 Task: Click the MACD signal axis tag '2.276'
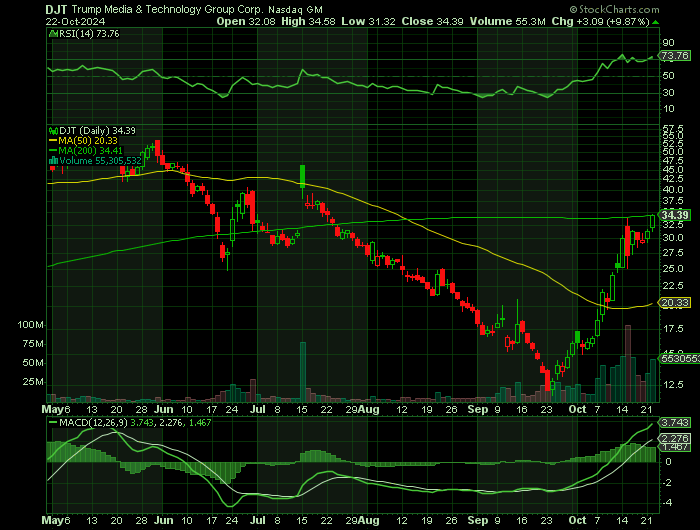click(675, 438)
